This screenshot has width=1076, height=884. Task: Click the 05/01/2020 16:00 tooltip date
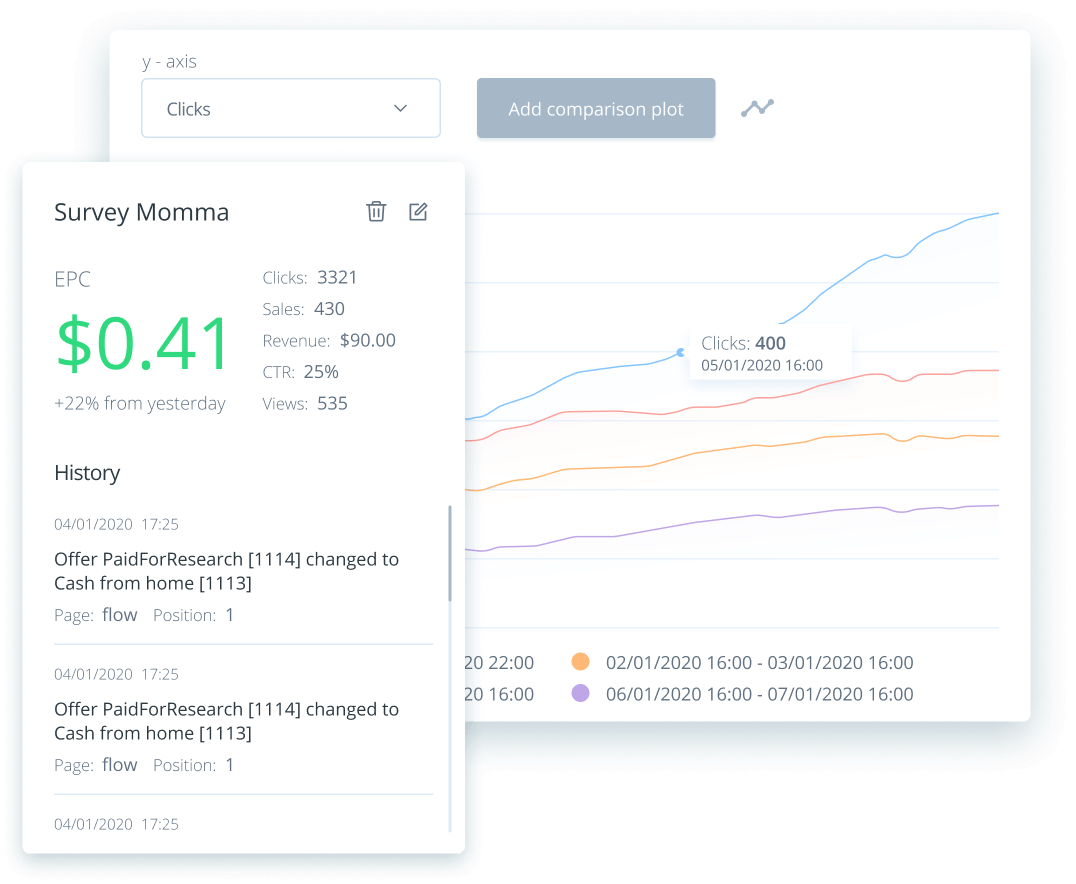tap(762, 365)
